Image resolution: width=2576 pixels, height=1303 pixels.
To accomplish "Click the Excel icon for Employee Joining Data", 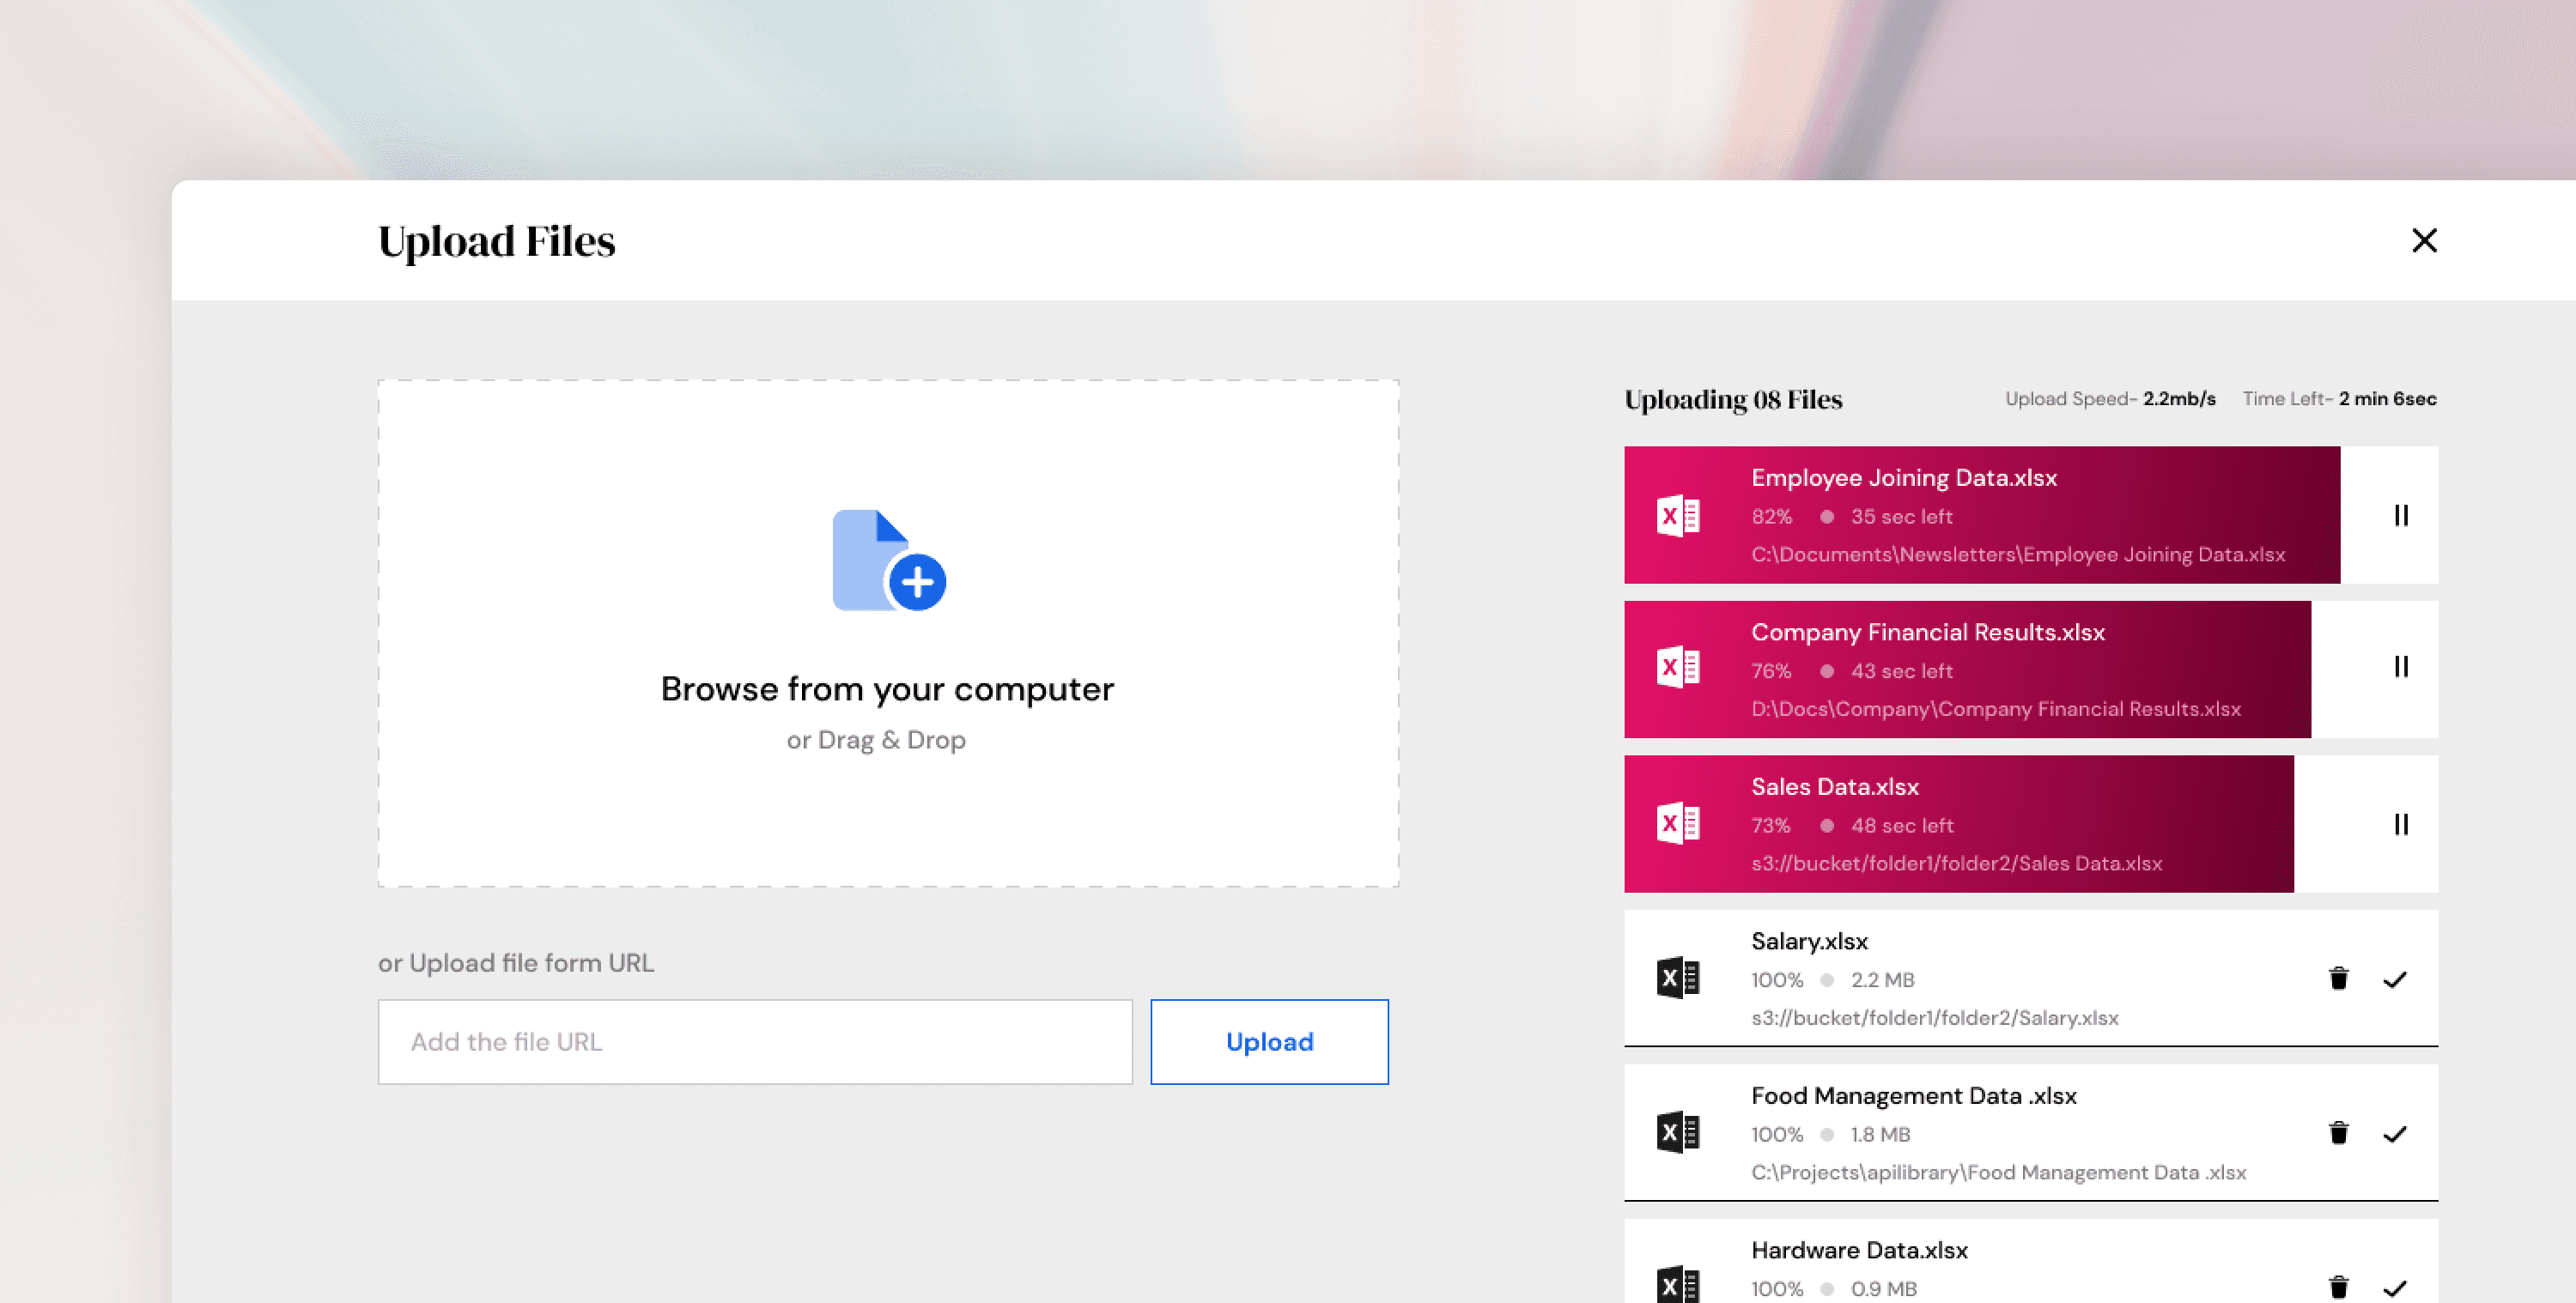I will pos(1677,516).
